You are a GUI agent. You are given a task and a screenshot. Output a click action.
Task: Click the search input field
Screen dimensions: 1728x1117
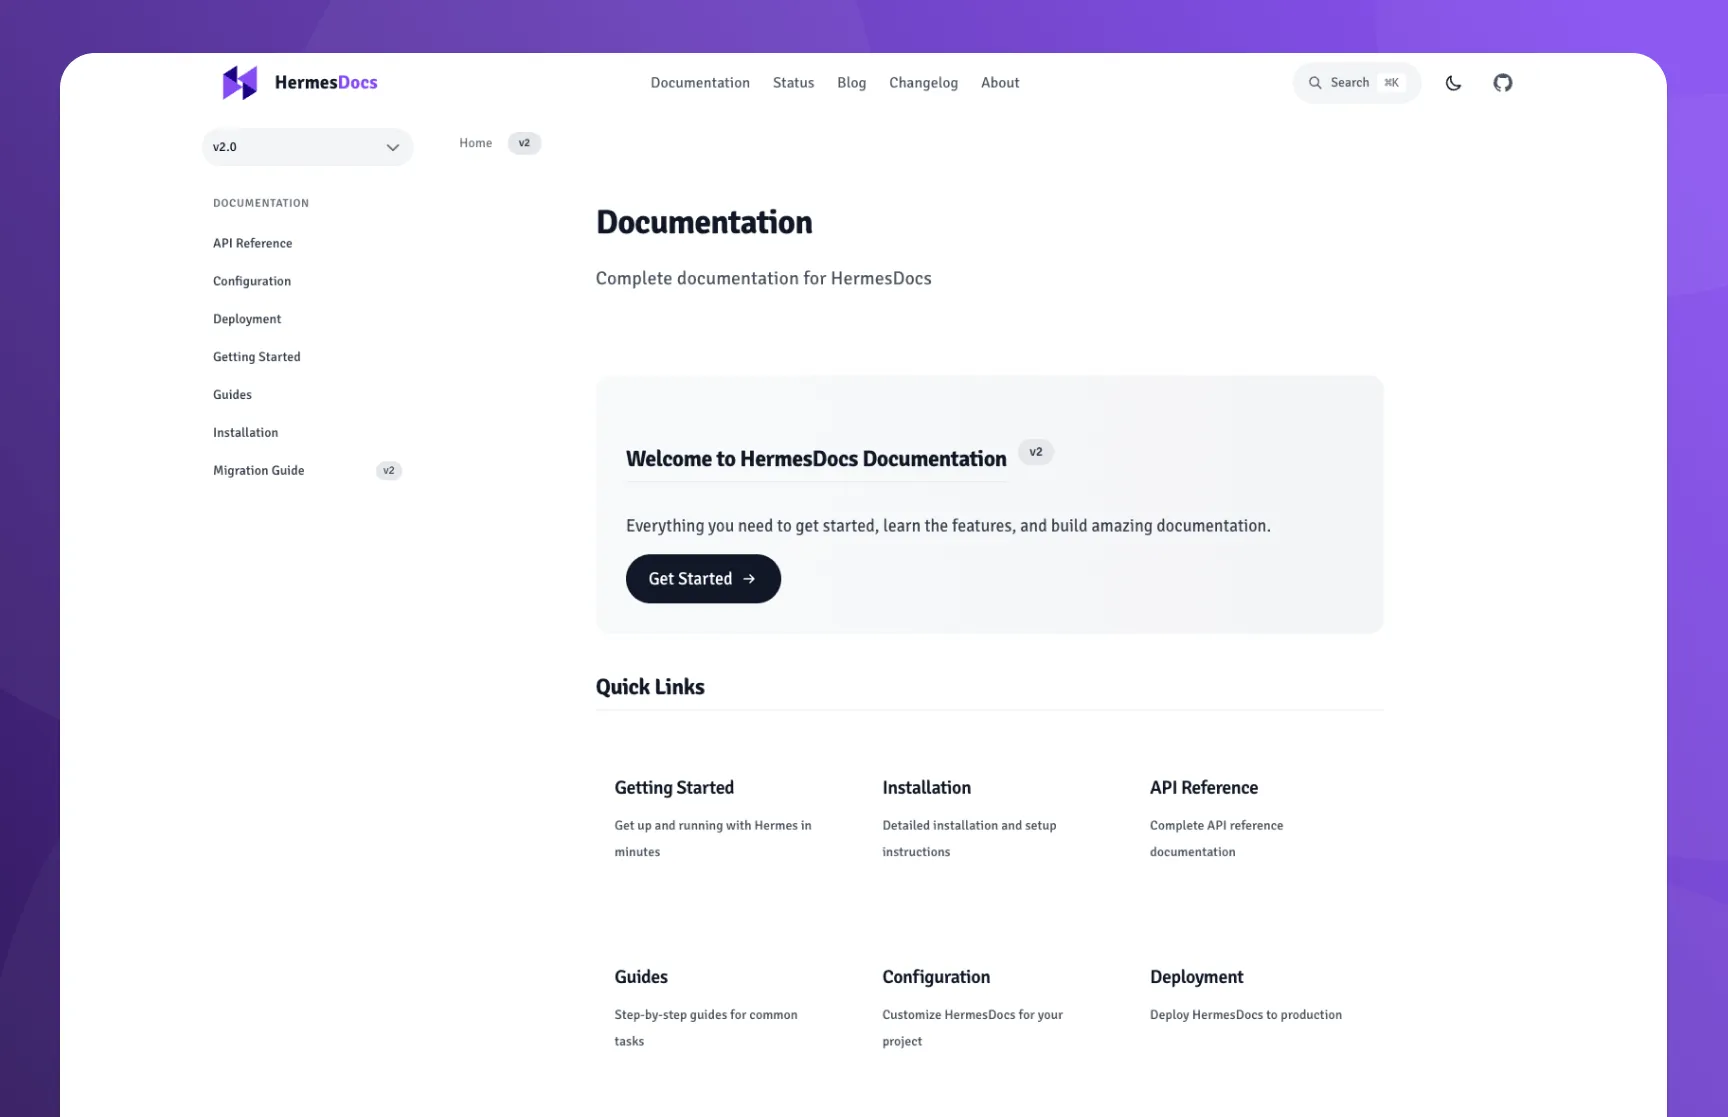[x=1350, y=83]
